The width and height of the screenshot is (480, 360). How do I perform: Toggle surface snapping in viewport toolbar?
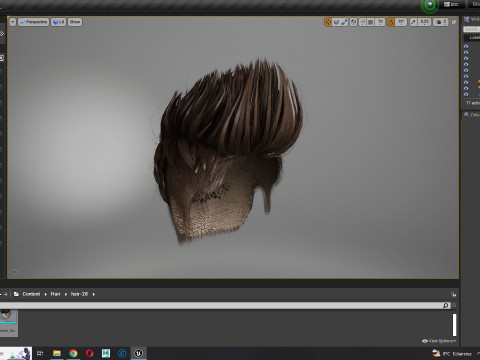click(362, 22)
